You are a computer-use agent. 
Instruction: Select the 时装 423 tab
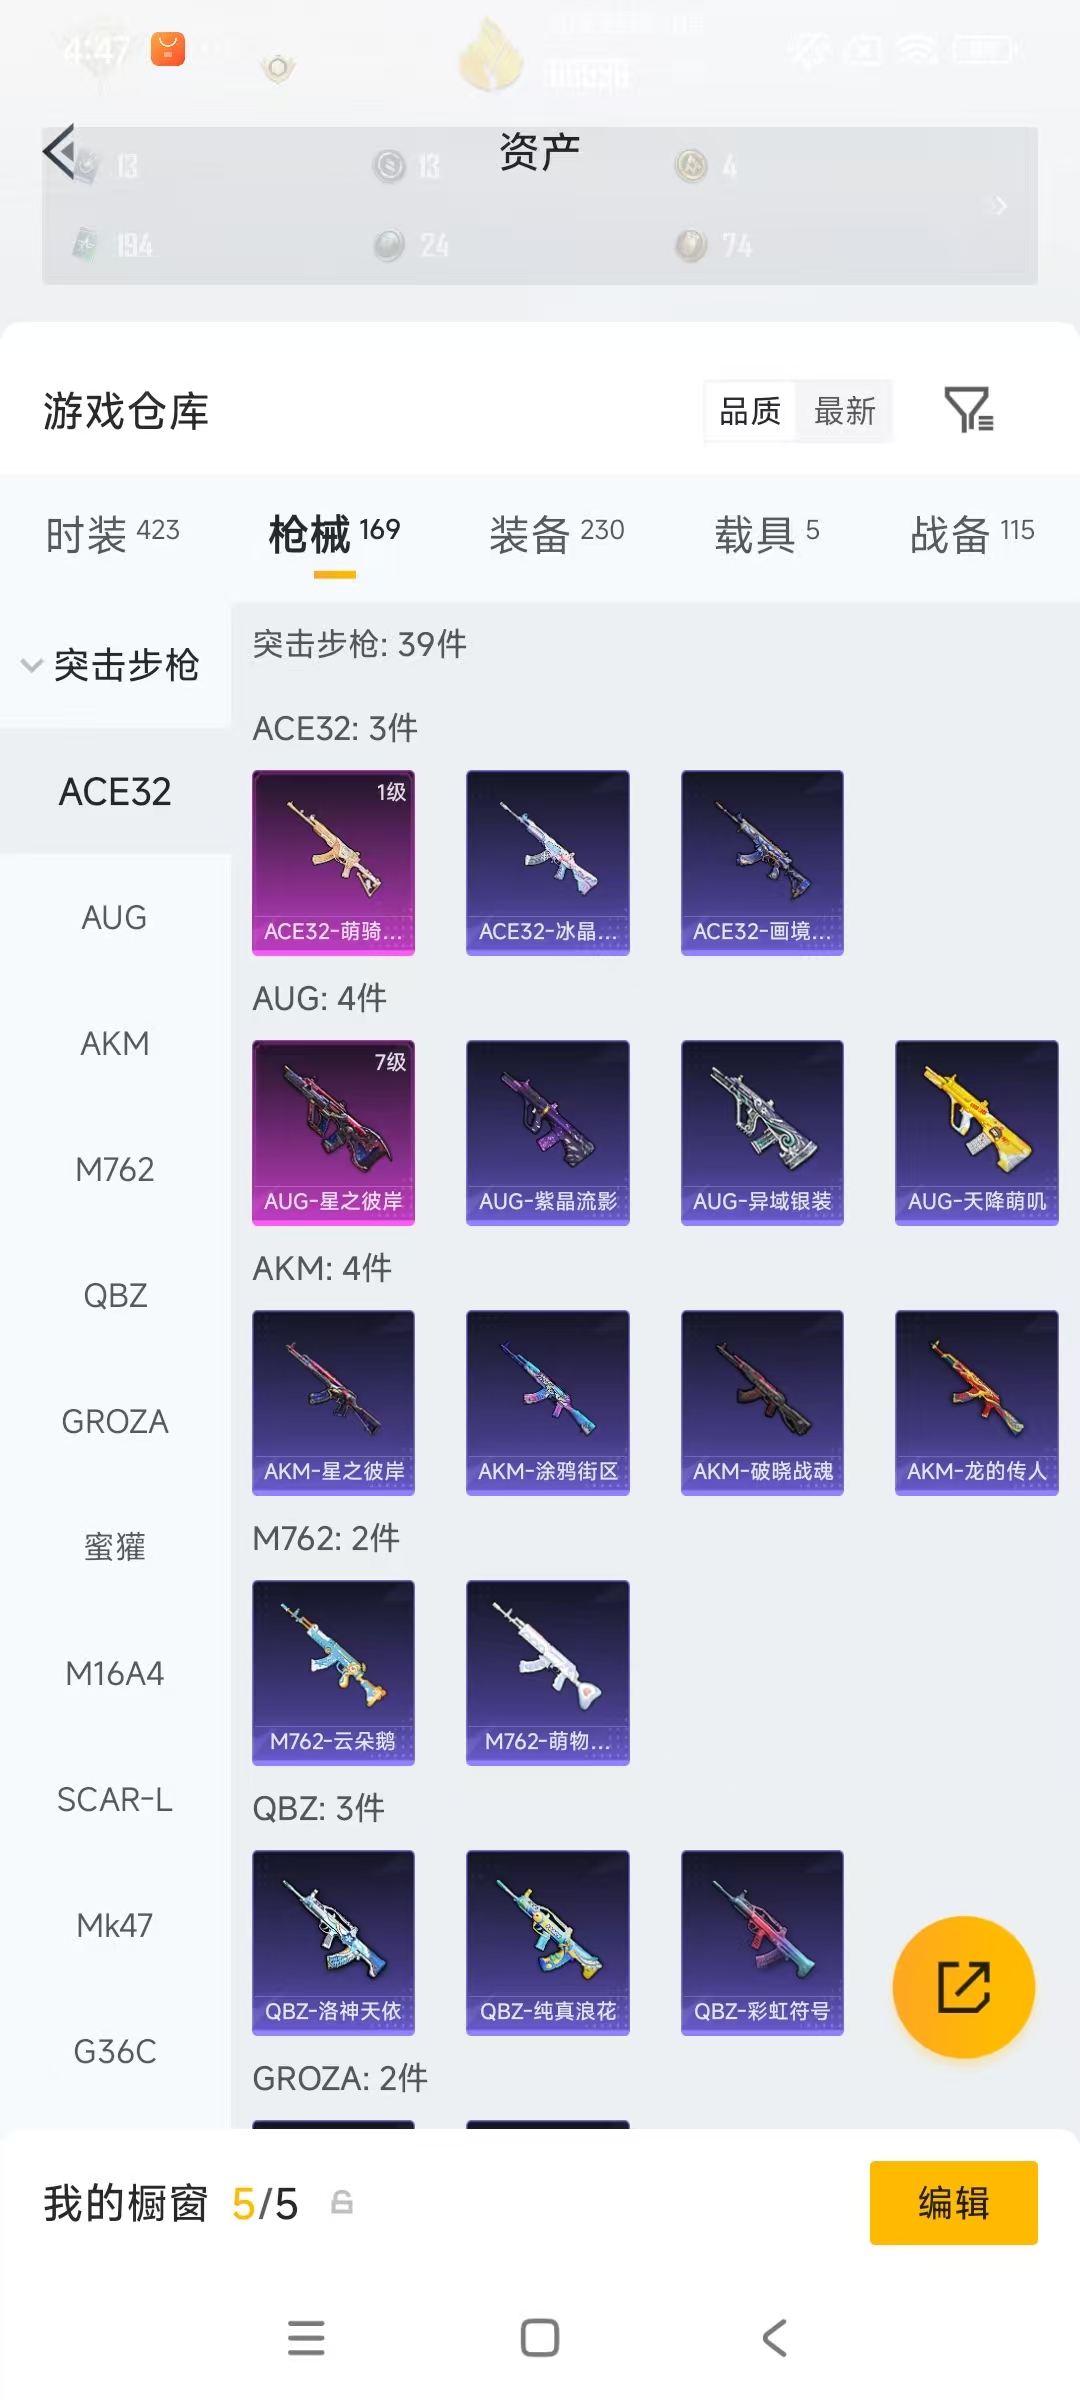[113, 534]
